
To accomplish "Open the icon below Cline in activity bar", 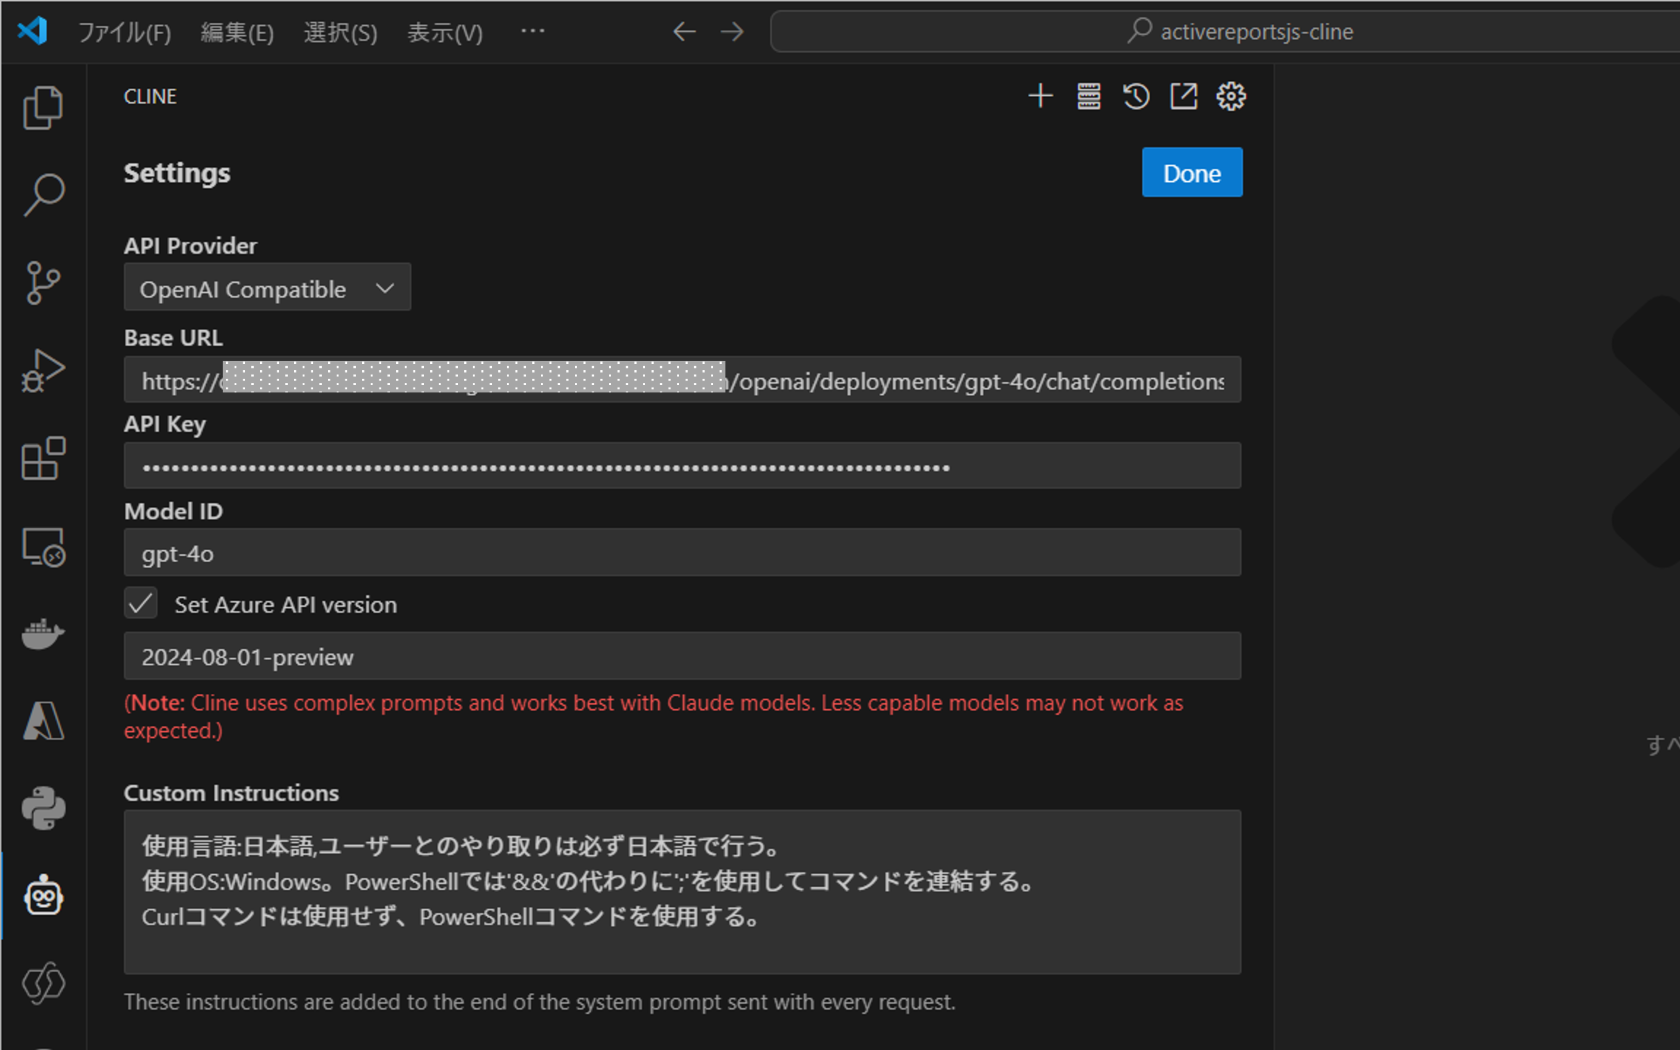I will coord(43,983).
